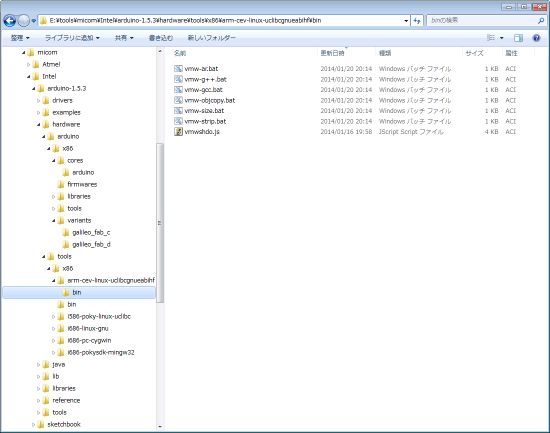Select the reference folder icon

[x=46, y=400]
